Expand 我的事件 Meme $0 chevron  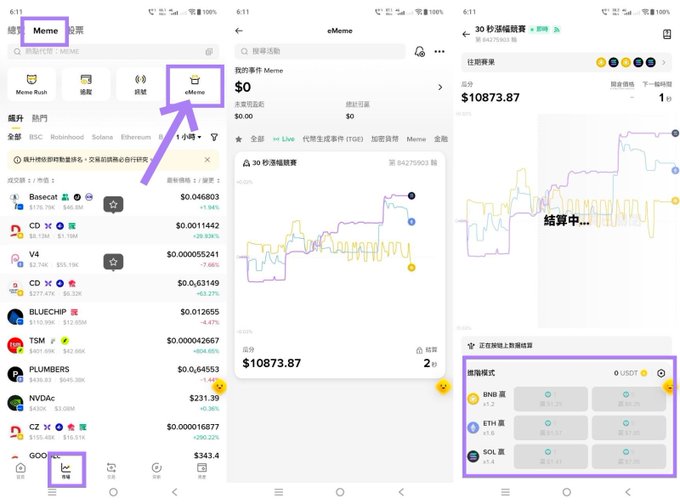(440, 87)
